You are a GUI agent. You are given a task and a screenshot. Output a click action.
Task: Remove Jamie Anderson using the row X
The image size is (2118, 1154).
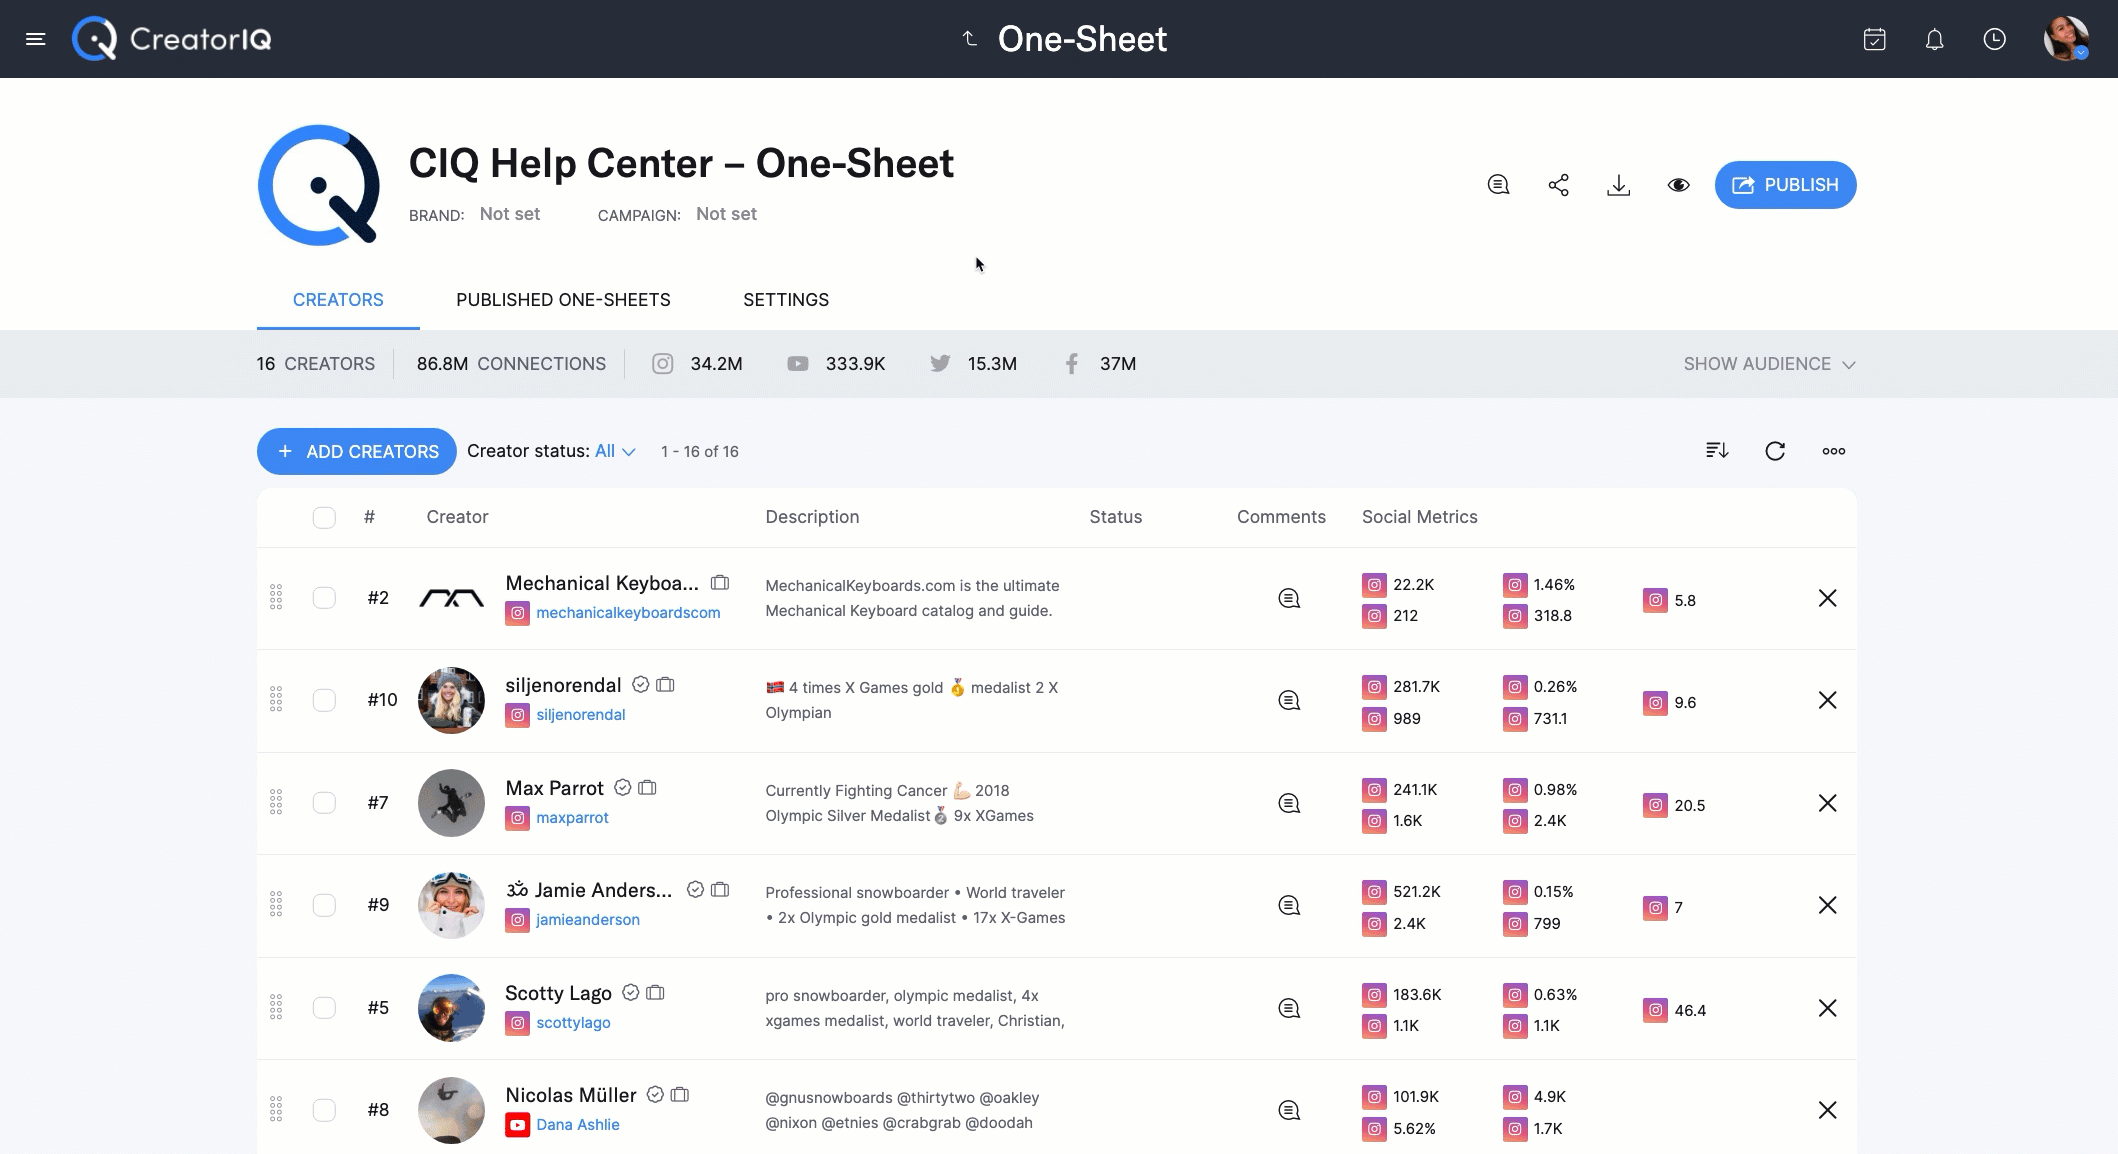[1828, 904]
